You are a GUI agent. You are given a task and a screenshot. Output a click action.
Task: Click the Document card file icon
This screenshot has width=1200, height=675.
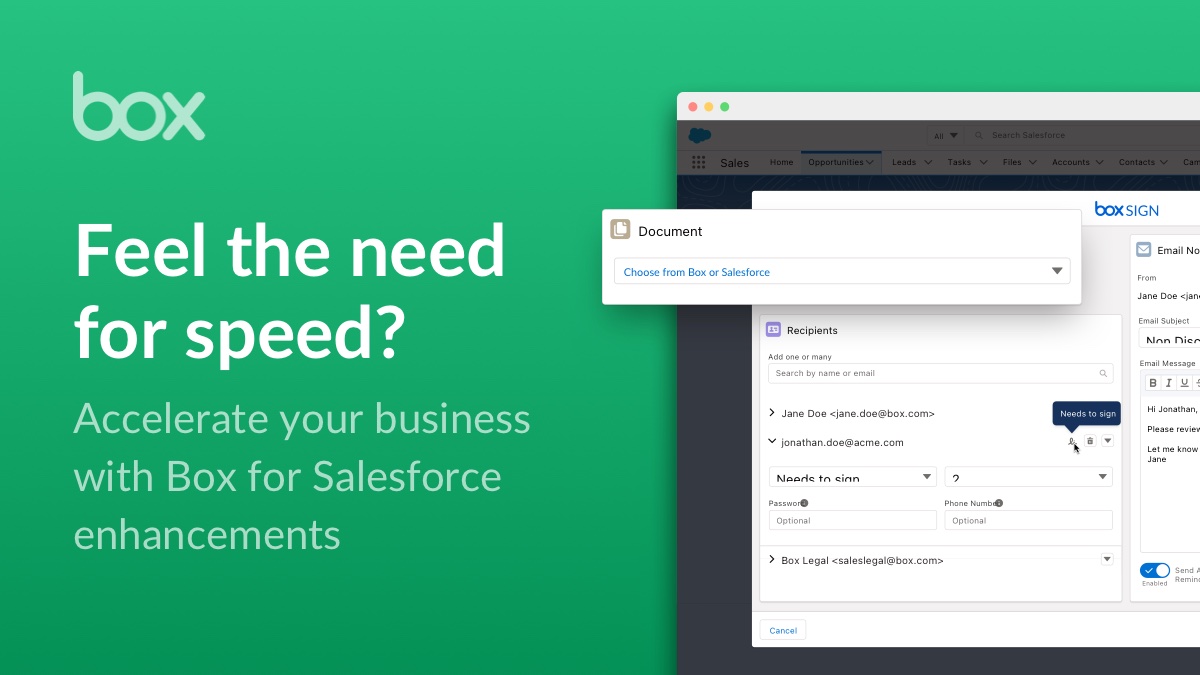621,229
